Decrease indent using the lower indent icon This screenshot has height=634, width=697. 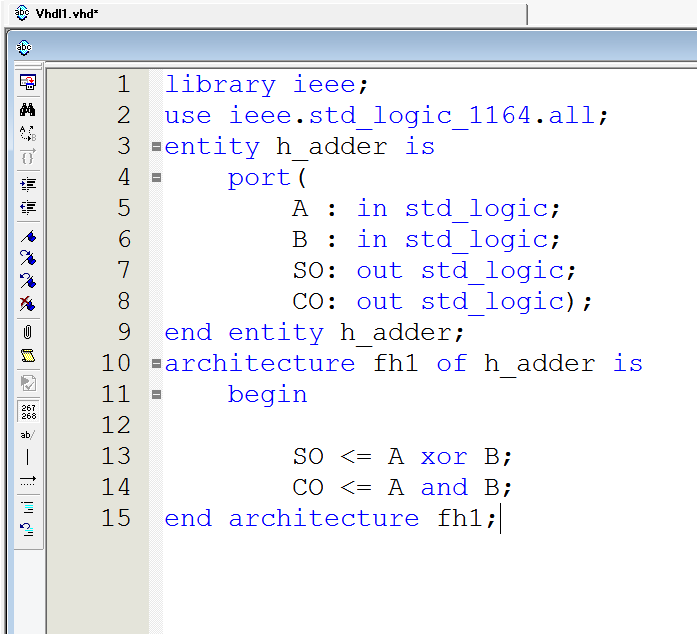click(28, 207)
